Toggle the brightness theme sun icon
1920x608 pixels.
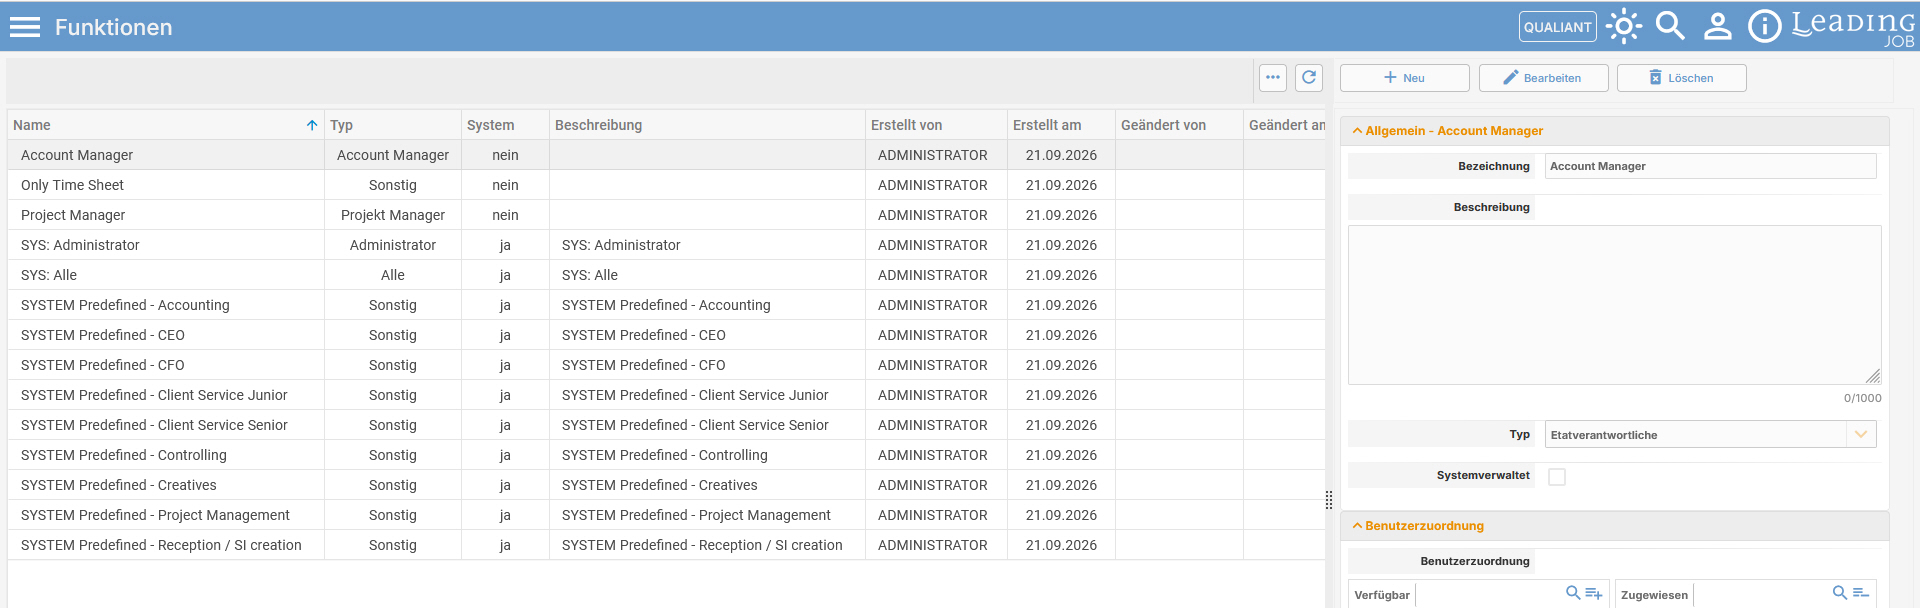1624,26
